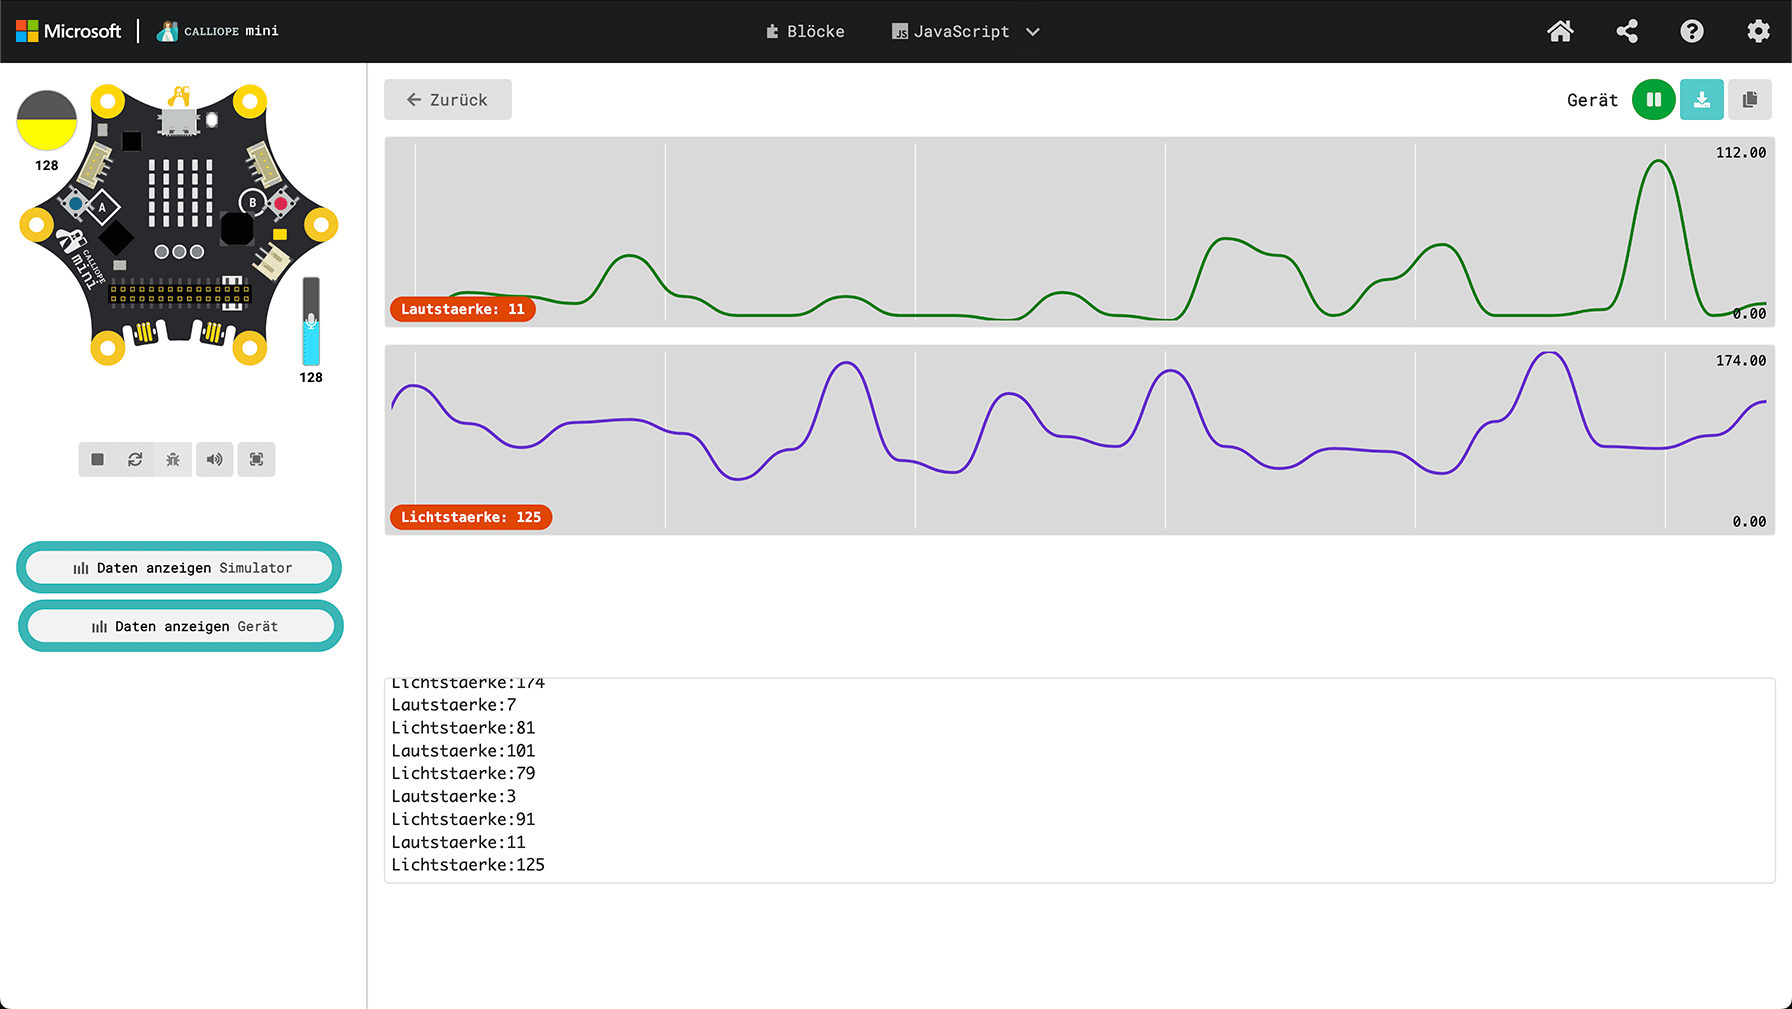Go back with the Zurück button
1792x1009 pixels.
point(447,100)
